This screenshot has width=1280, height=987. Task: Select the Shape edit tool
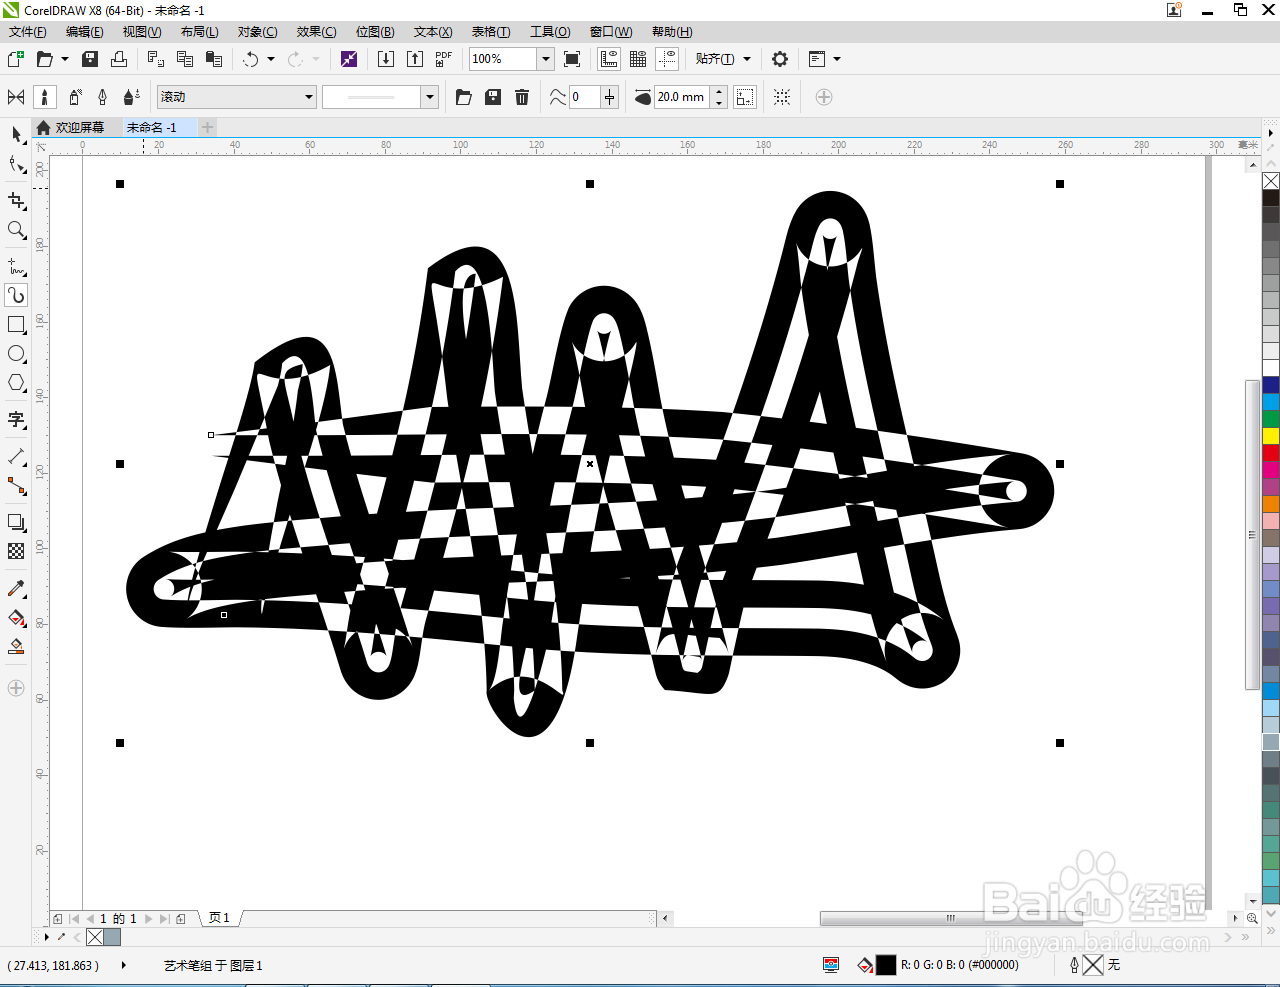(16, 164)
